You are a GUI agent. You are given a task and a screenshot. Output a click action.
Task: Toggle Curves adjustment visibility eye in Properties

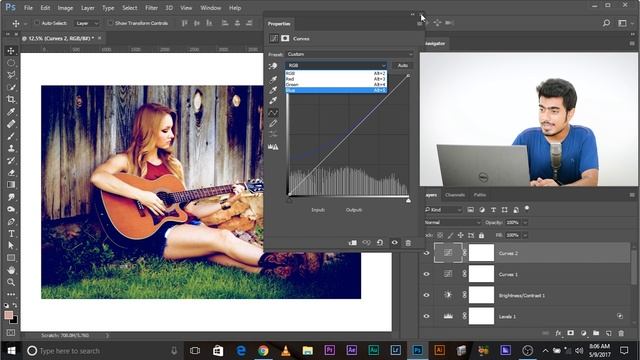[x=394, y=243]
